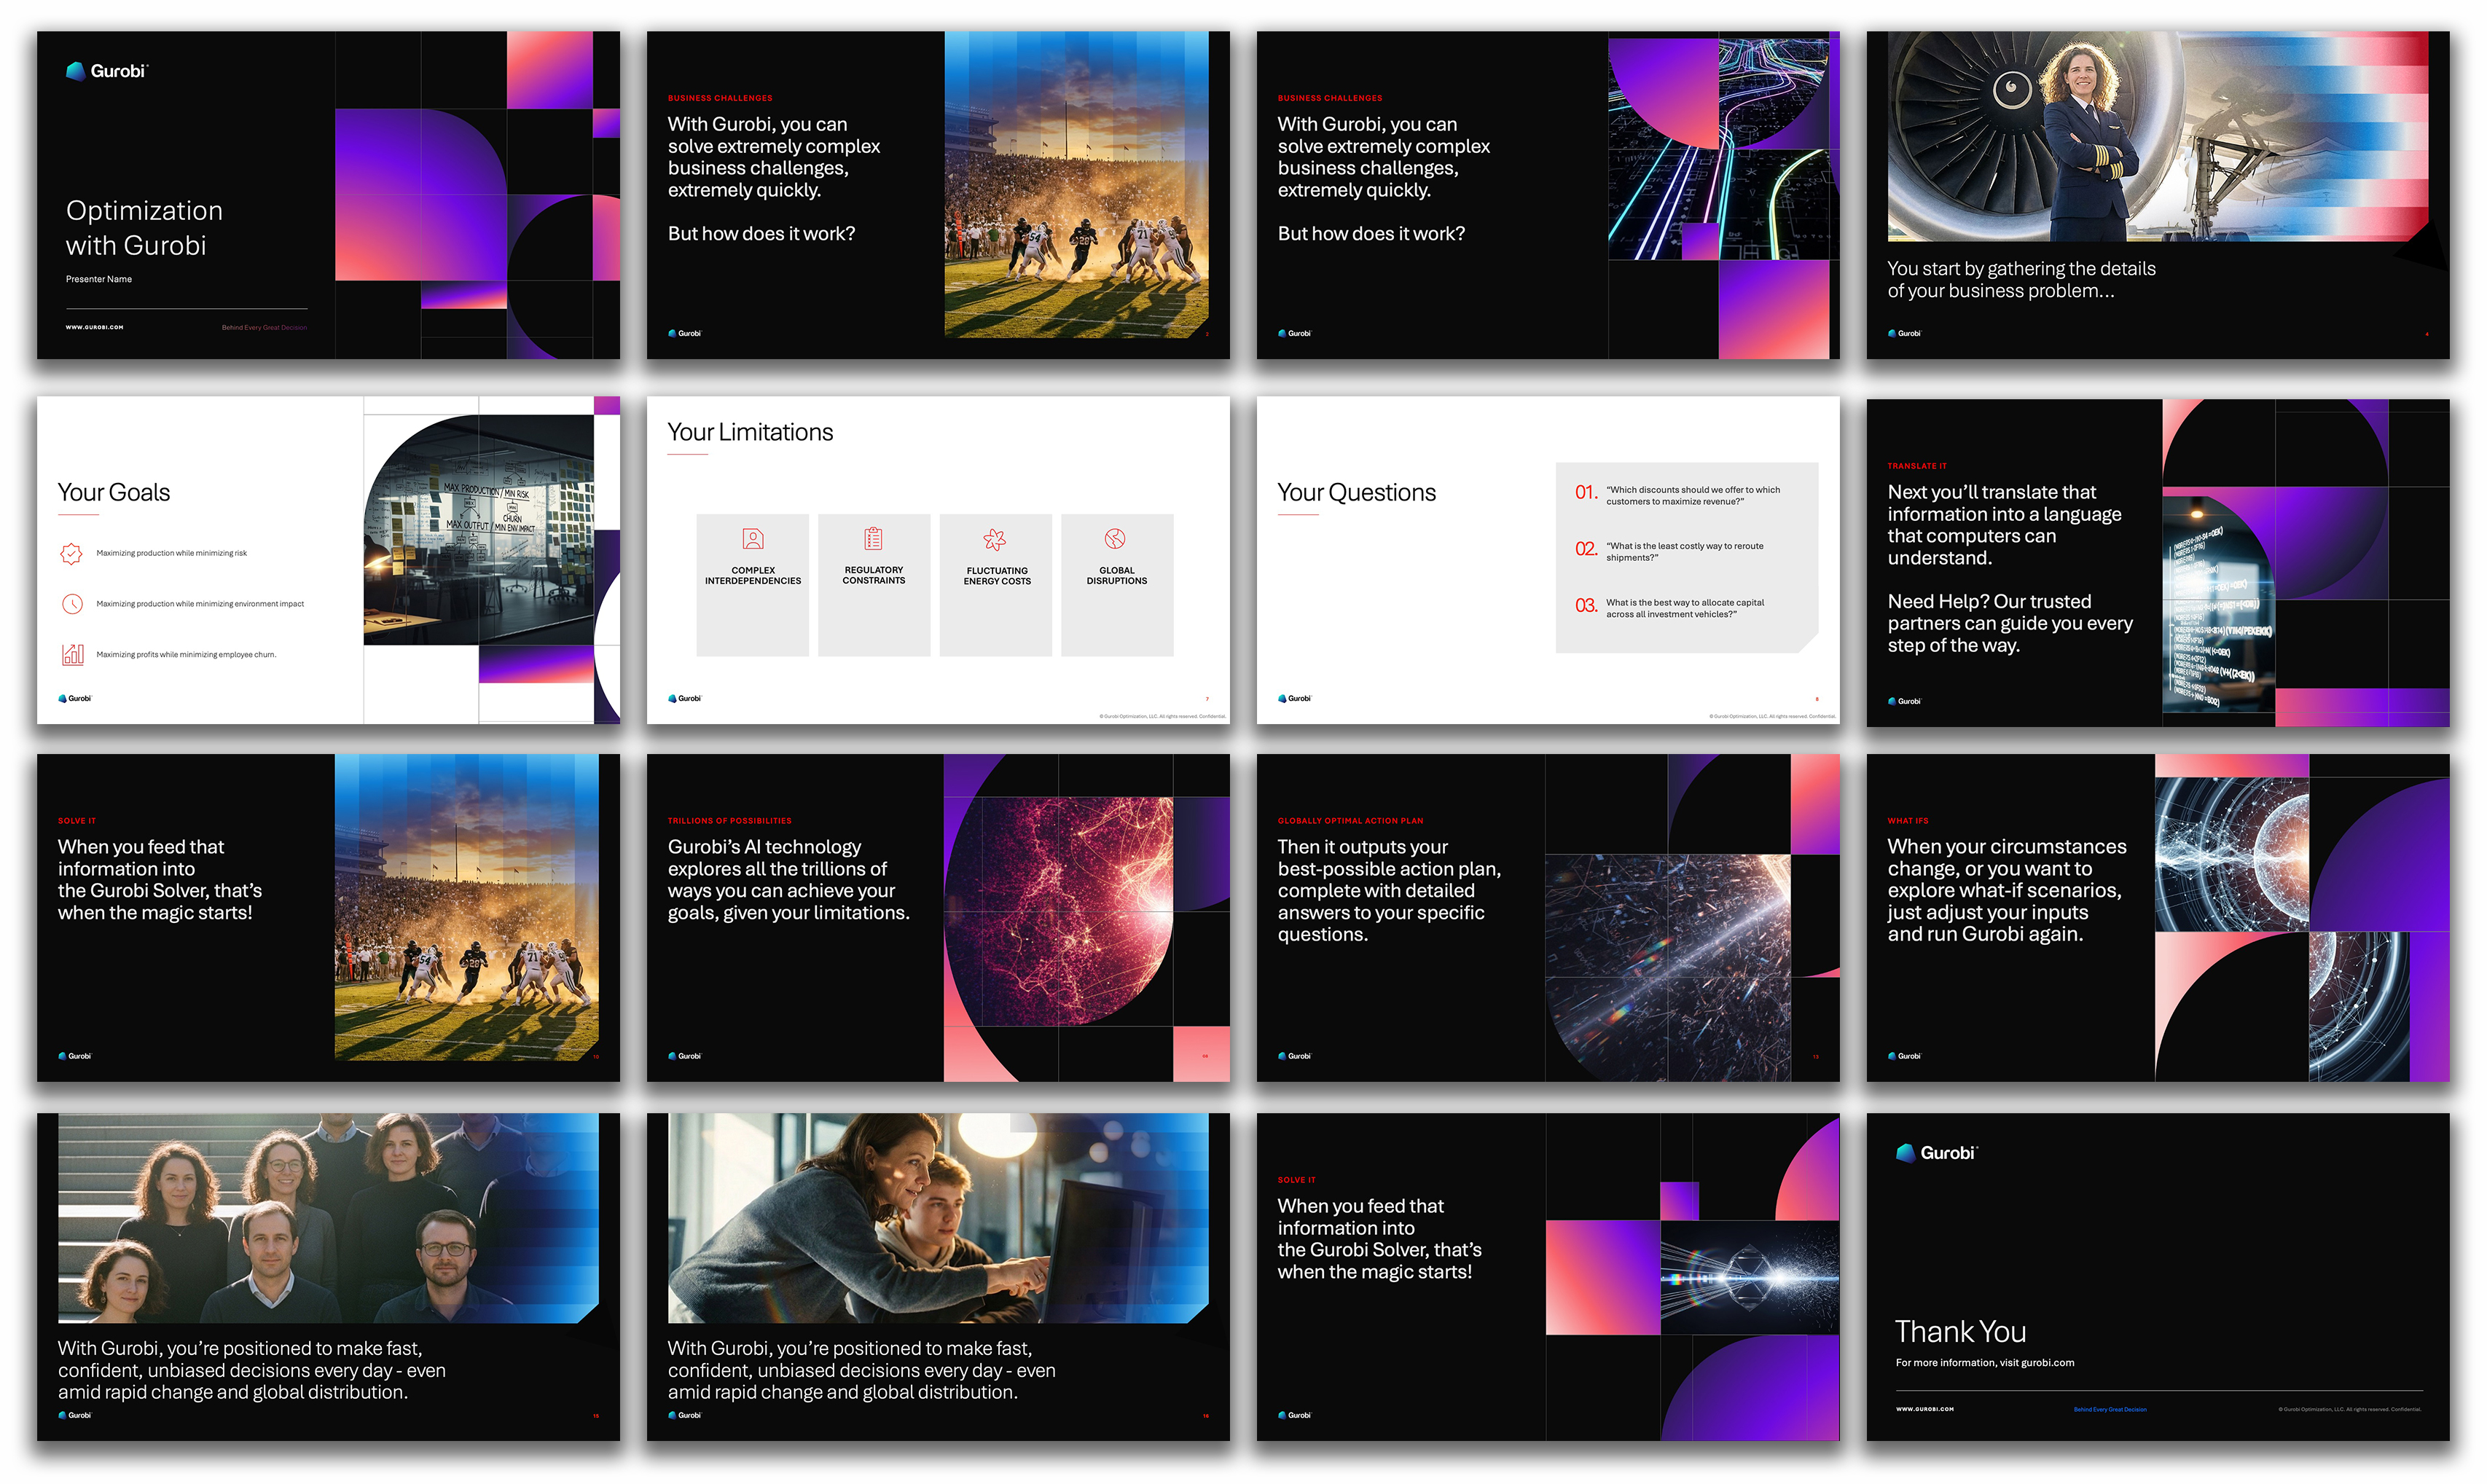Viewport: 2487px width, 1484px height.
Task: Click the small Gurobi logo on Your Limitations slide
Action: (x=685, y=698)
